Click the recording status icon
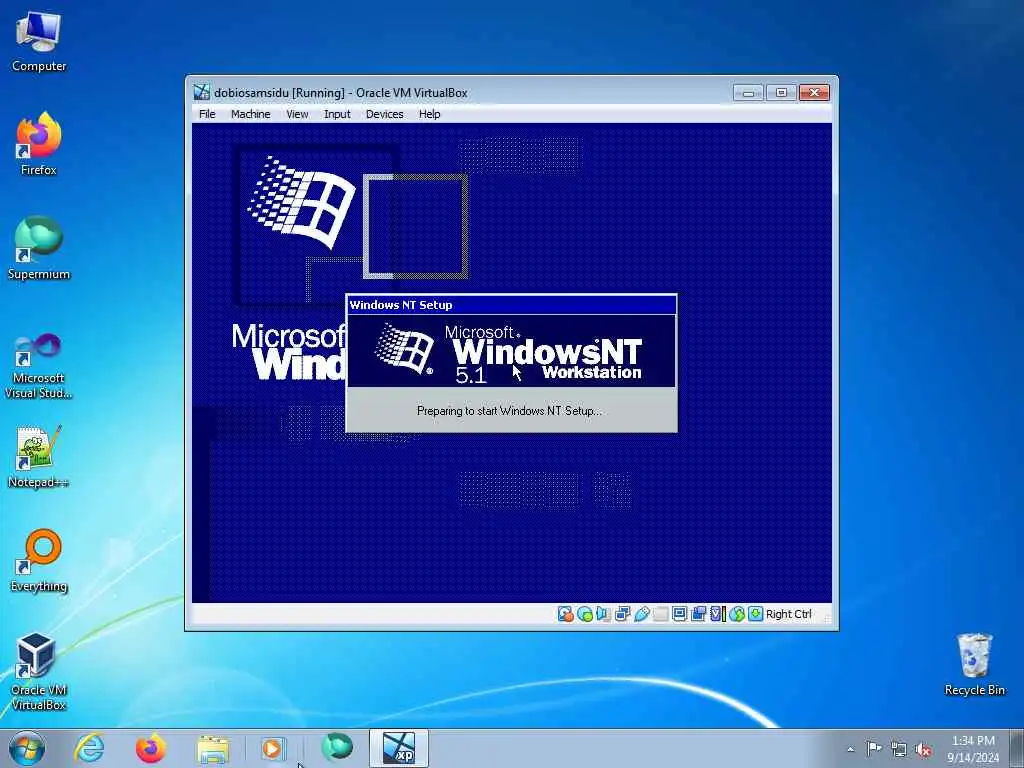Viewport: 1024px width, 768px height. click(x=698, y=614)
